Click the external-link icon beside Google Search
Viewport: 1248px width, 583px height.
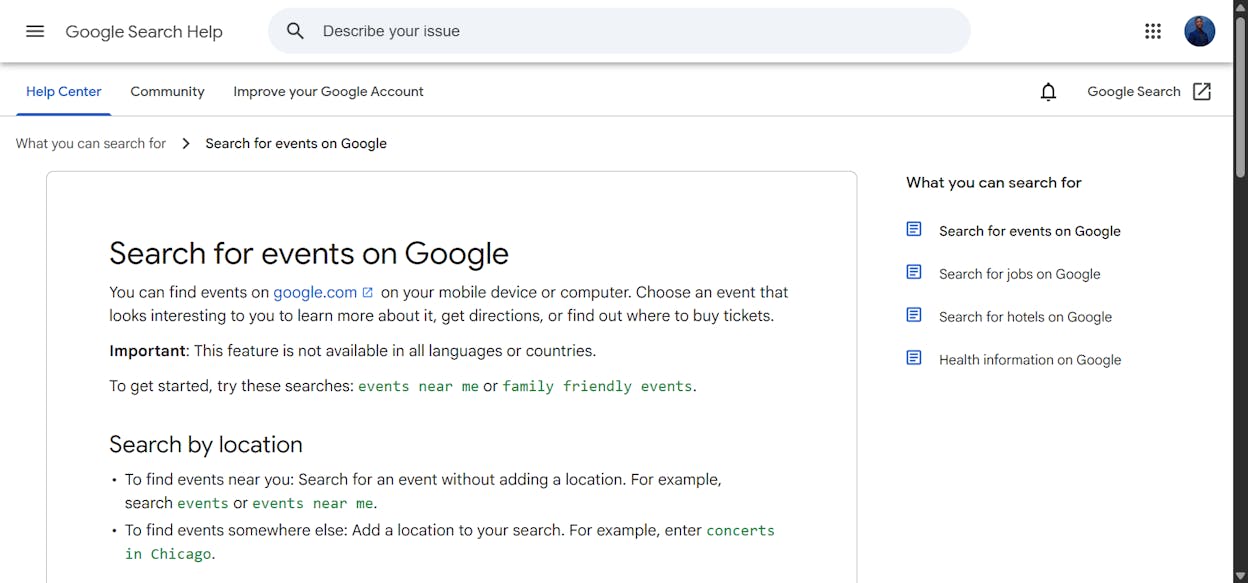pyautogui.click(x=1202, y=91)
